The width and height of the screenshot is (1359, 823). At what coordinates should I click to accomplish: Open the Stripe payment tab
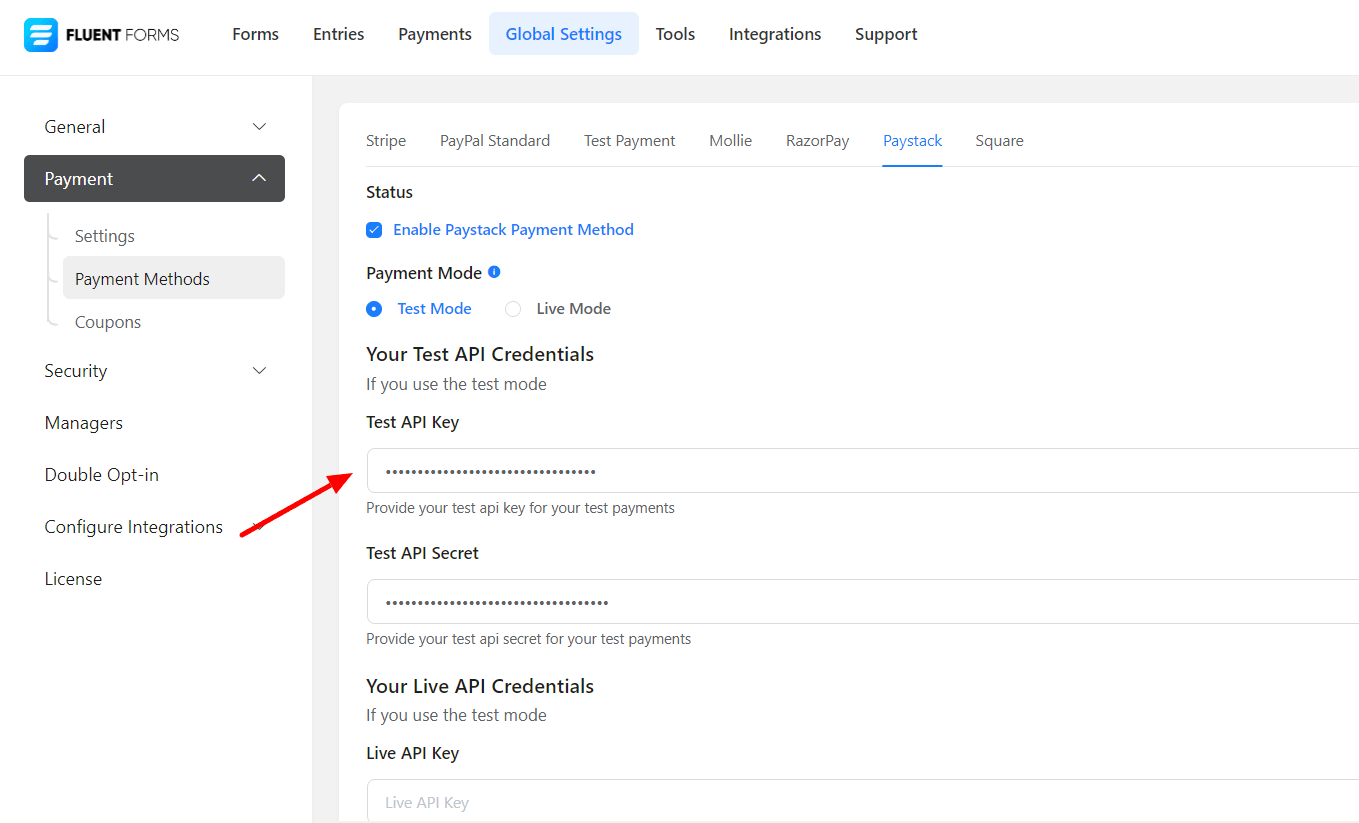(386, 141)
